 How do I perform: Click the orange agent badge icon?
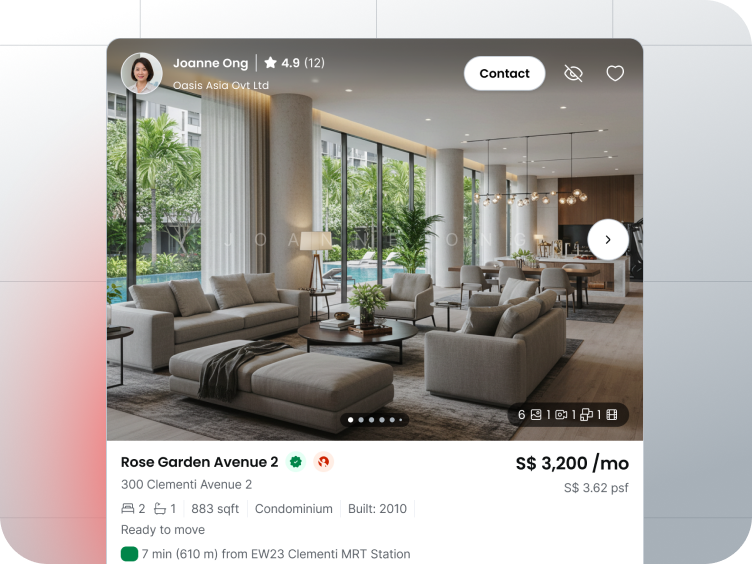pos(324,462)
